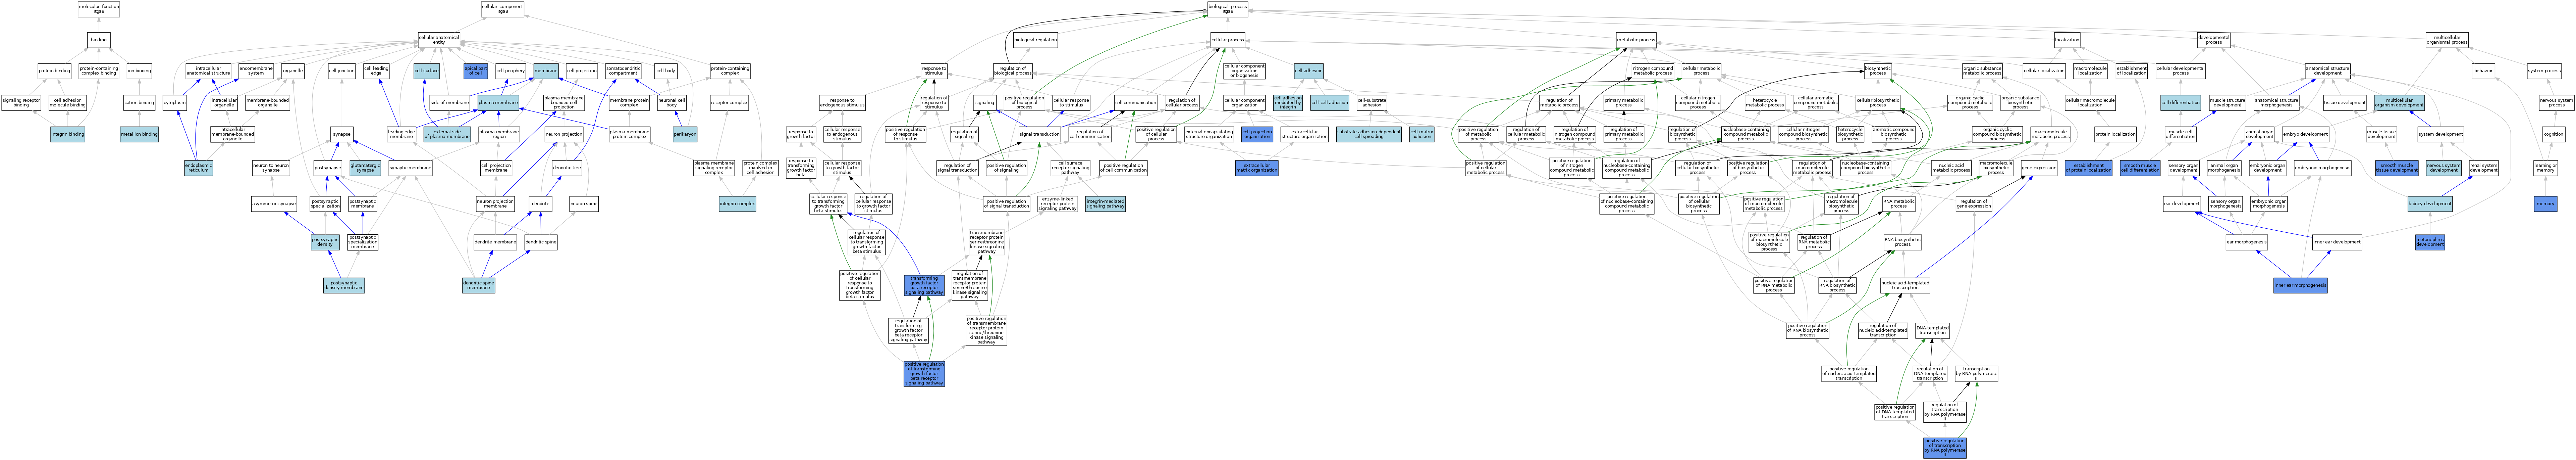Select the 'postsynaptic density membrane' node

point(344,285)
